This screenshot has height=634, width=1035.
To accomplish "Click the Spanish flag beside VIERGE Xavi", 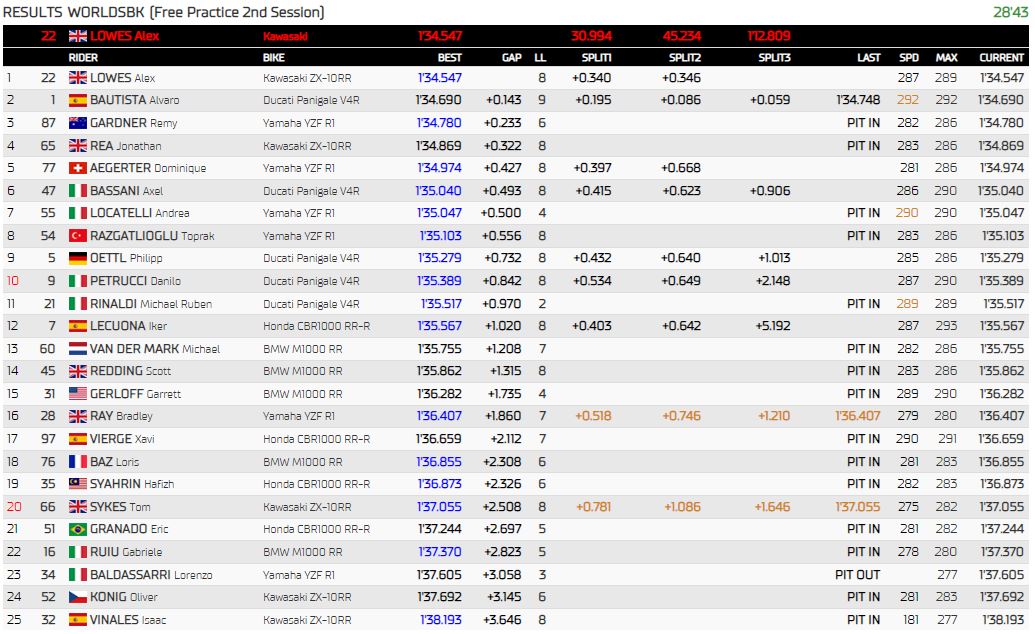I will click(78, 439).
